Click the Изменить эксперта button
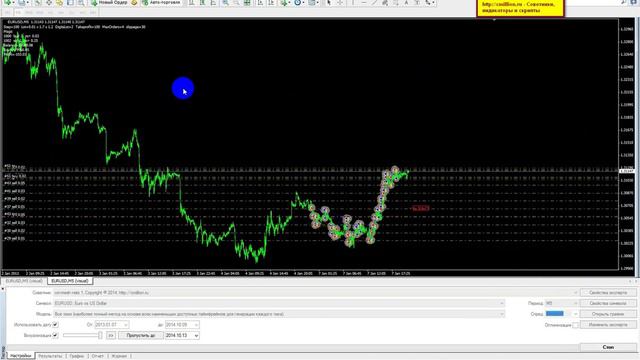Image resolution: width=640 pixels, height=360 pixels. [x=608, y=324]
